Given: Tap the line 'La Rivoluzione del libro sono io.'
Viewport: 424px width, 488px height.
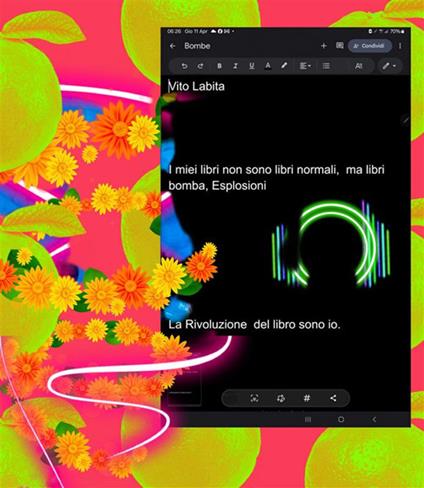Looking at the screenshot, I should pyautogui.click(x=254, y=324).
